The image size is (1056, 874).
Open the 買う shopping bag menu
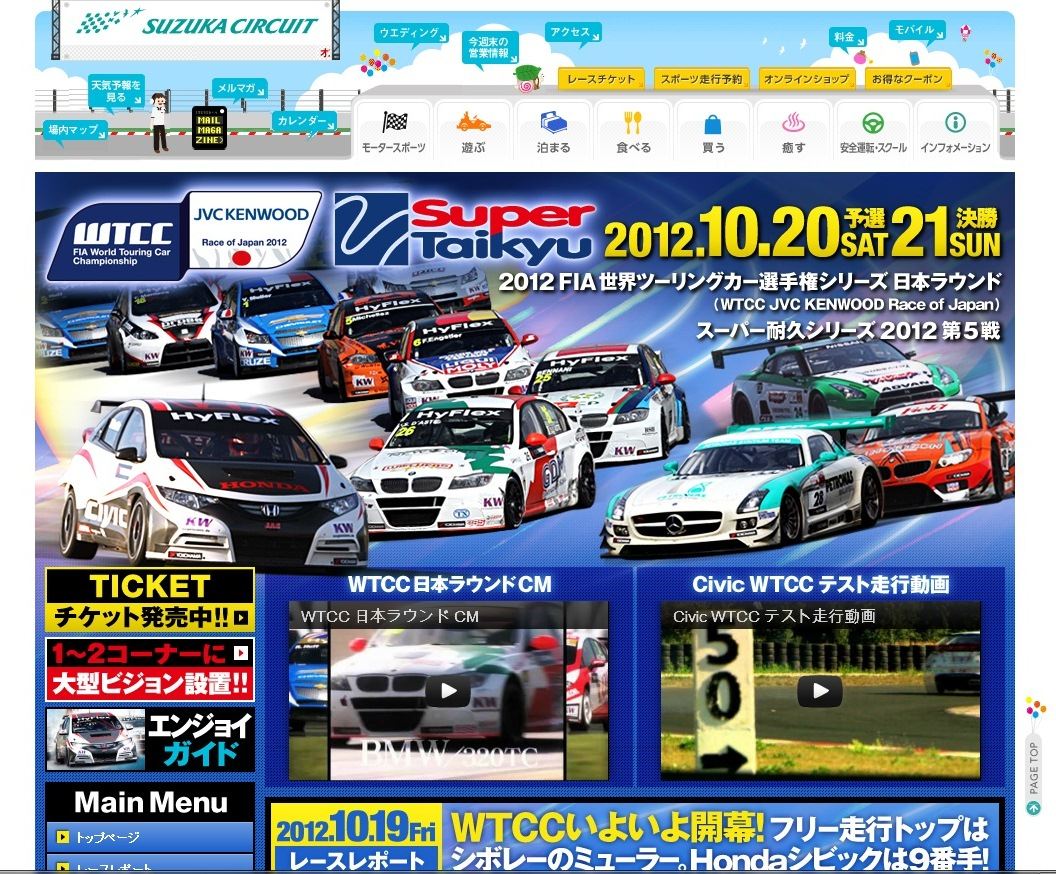713,131
